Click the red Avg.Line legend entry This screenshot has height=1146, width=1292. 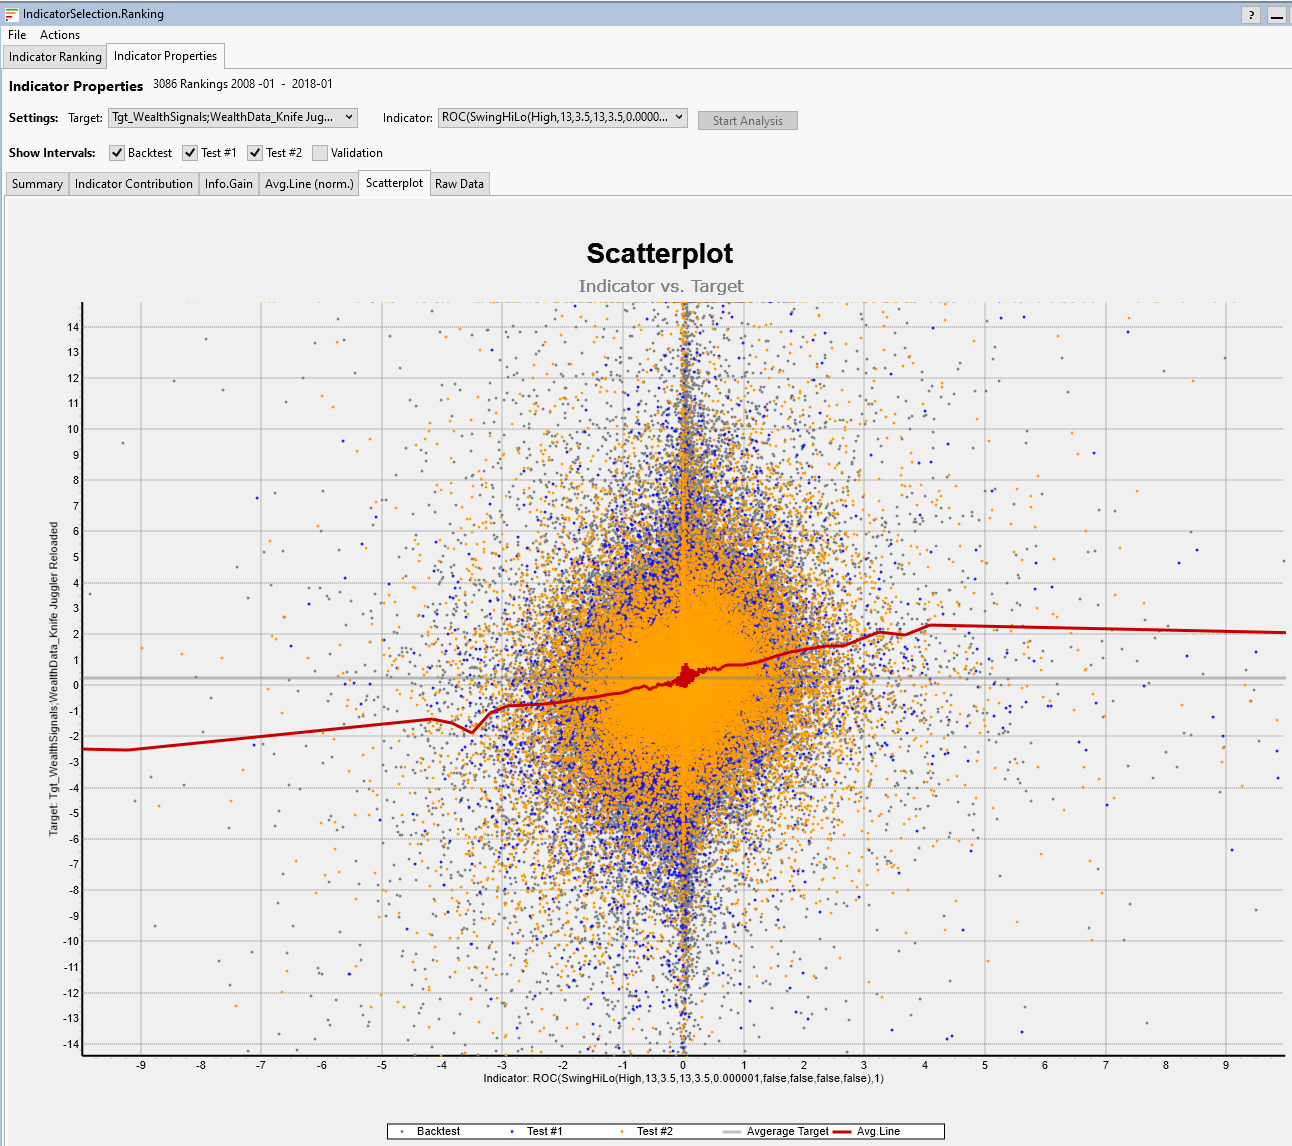click(842, 1131)
